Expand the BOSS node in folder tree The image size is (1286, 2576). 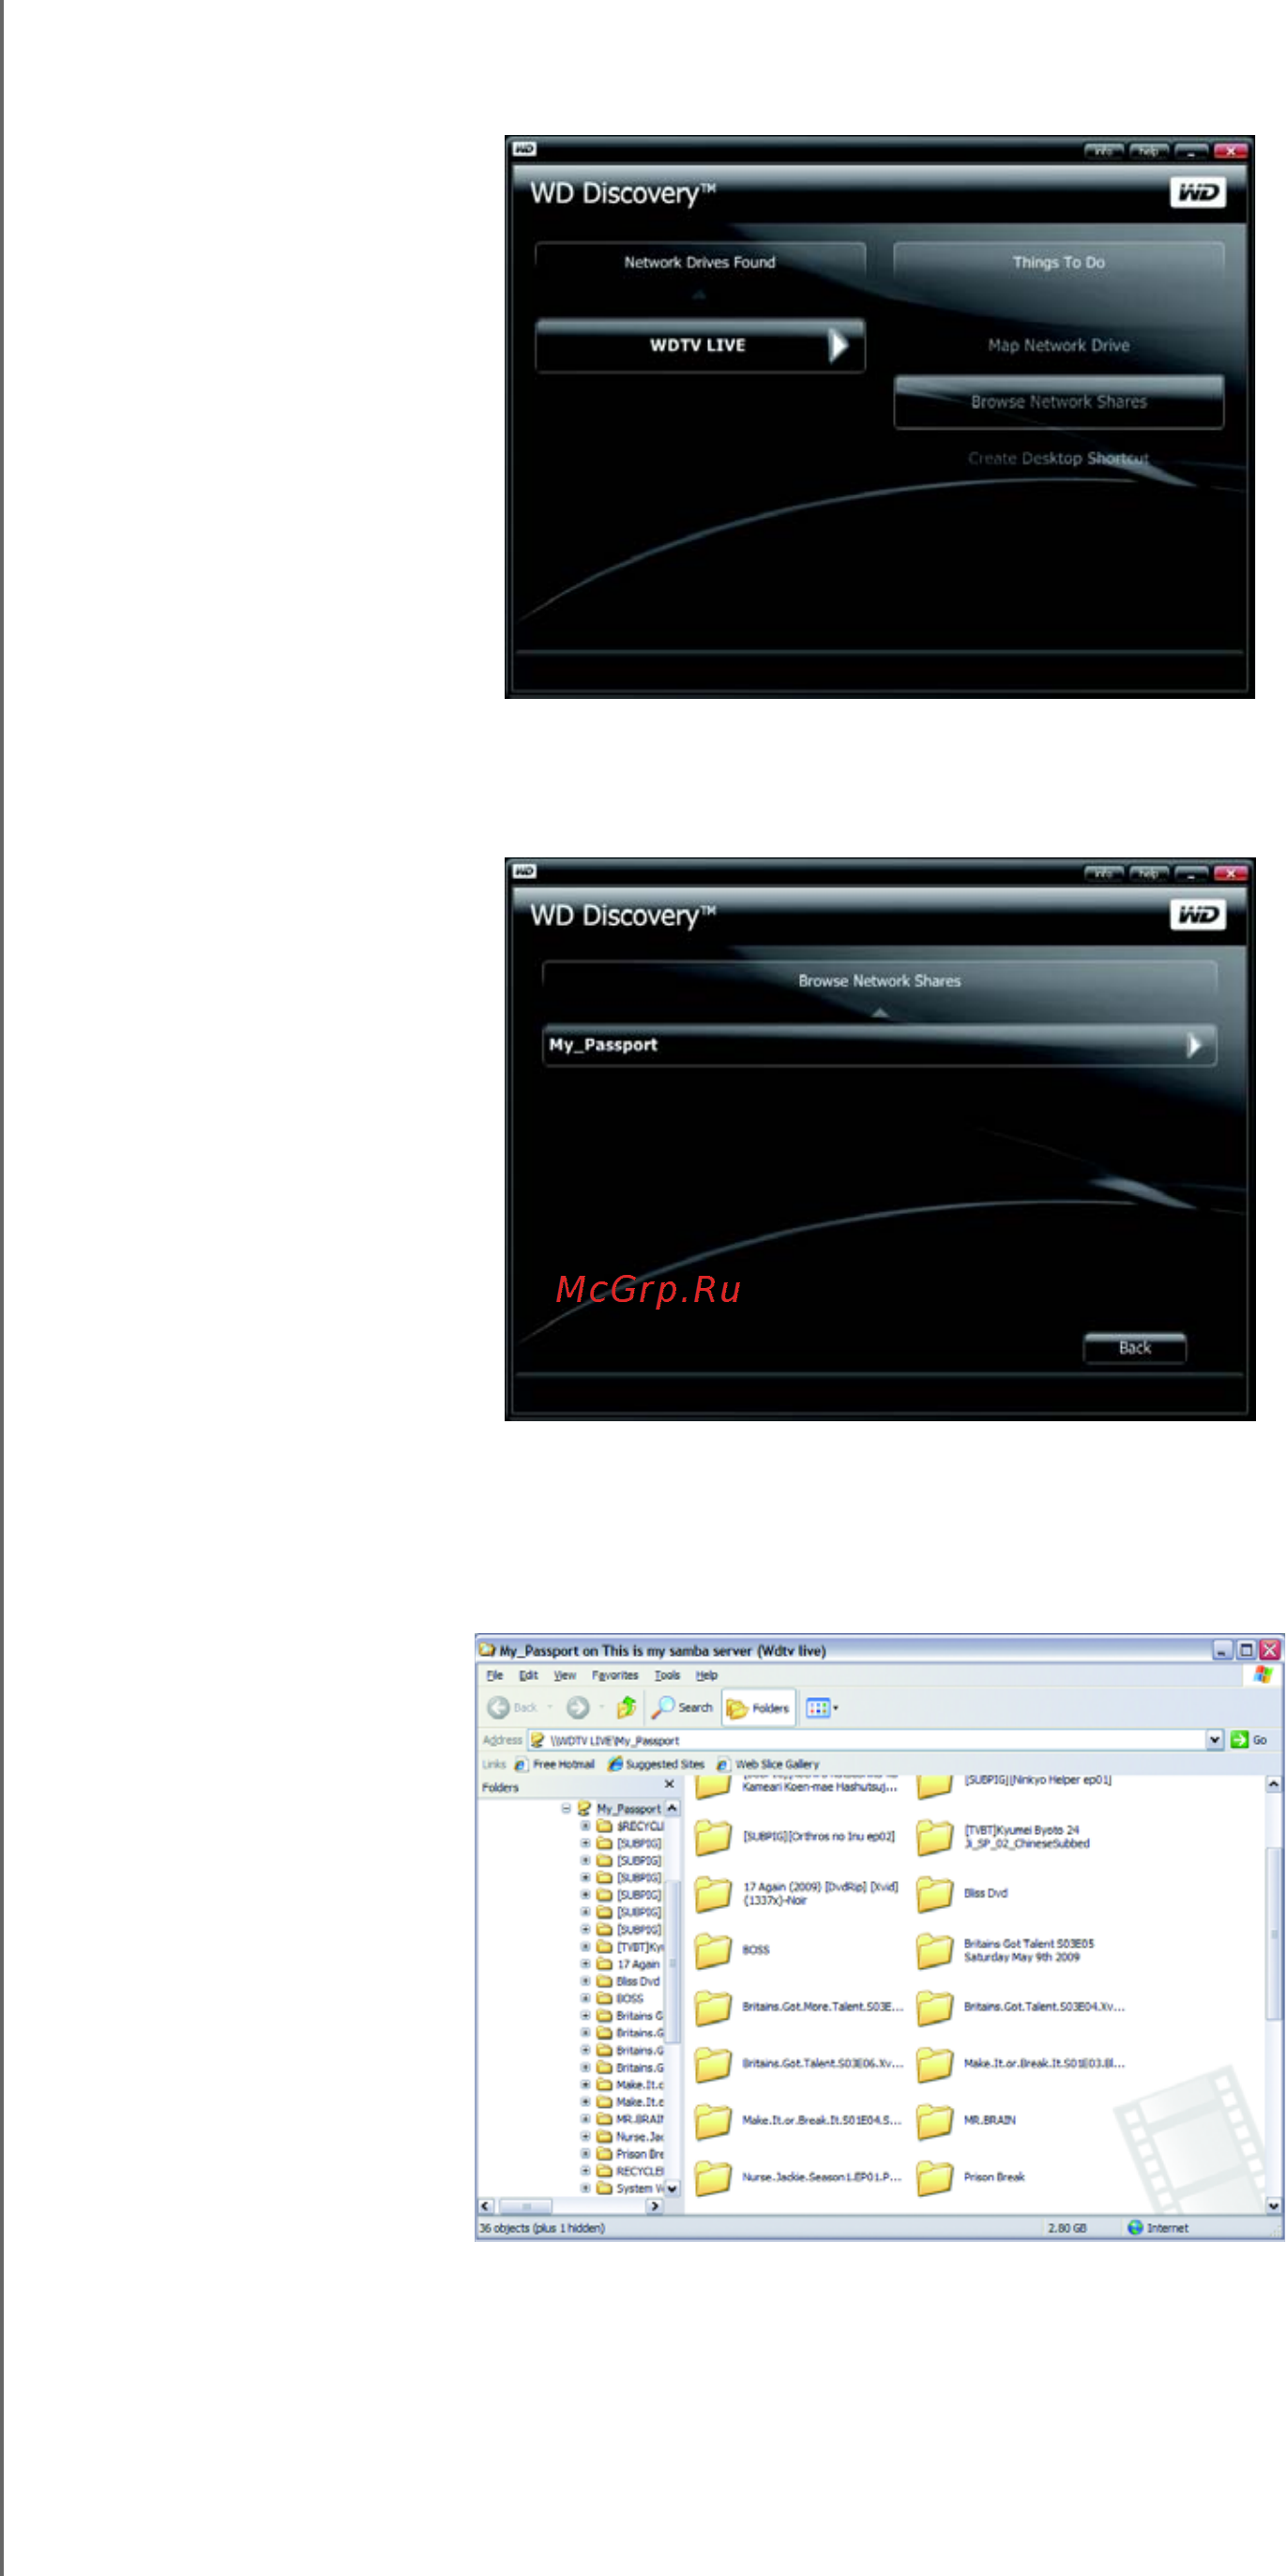(586, 1998)
